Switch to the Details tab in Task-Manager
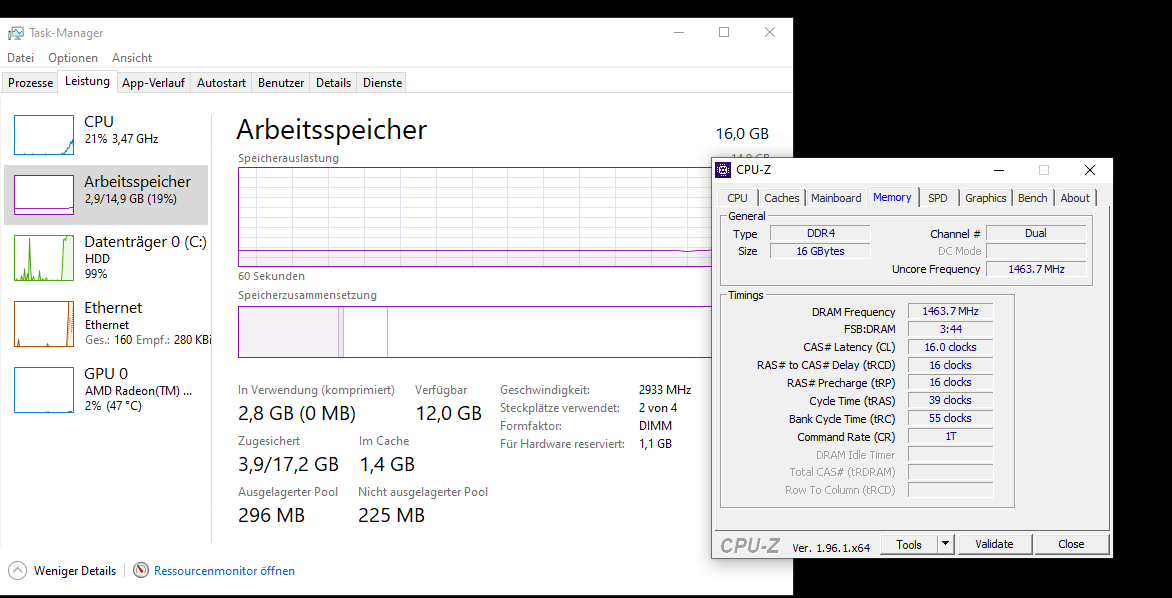 pyautogui.click(x=333, y=83)
